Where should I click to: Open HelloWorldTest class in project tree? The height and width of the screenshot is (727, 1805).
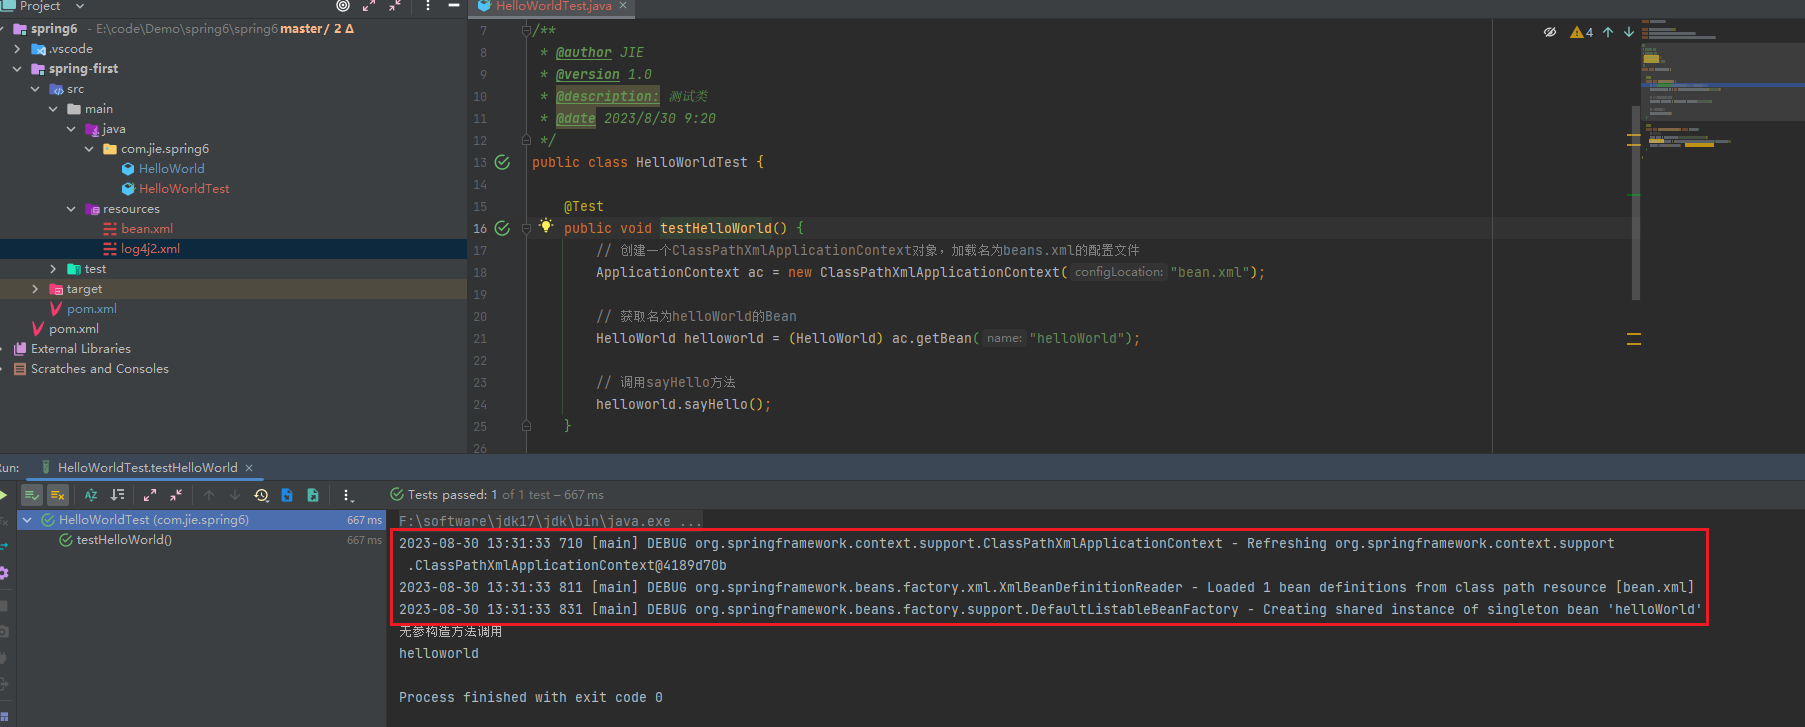coord(184,189)
